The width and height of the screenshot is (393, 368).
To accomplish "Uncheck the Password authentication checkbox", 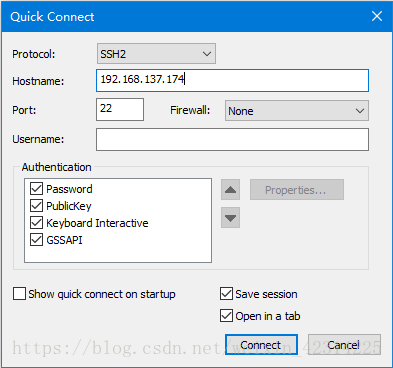I will click(x=36, y=189).
